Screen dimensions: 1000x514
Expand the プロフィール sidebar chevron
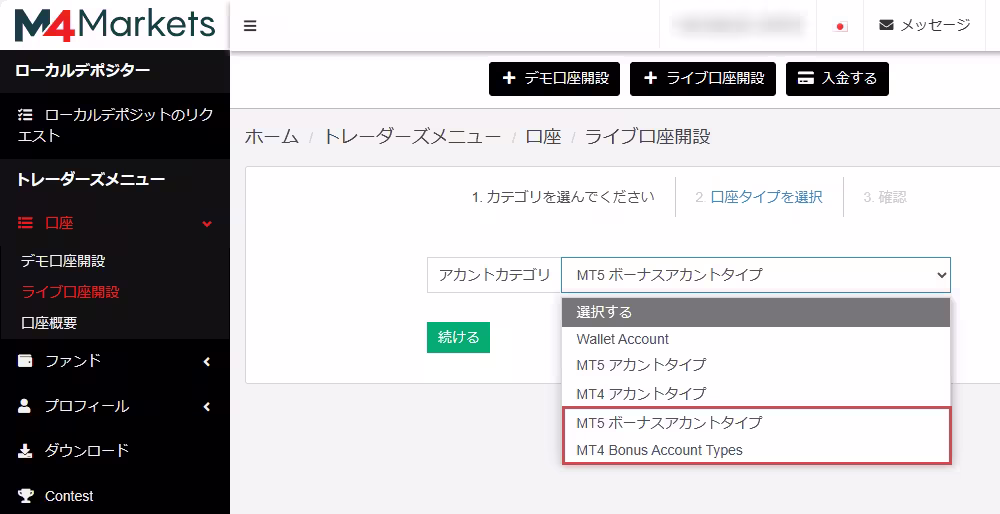(x=207, y=406)
